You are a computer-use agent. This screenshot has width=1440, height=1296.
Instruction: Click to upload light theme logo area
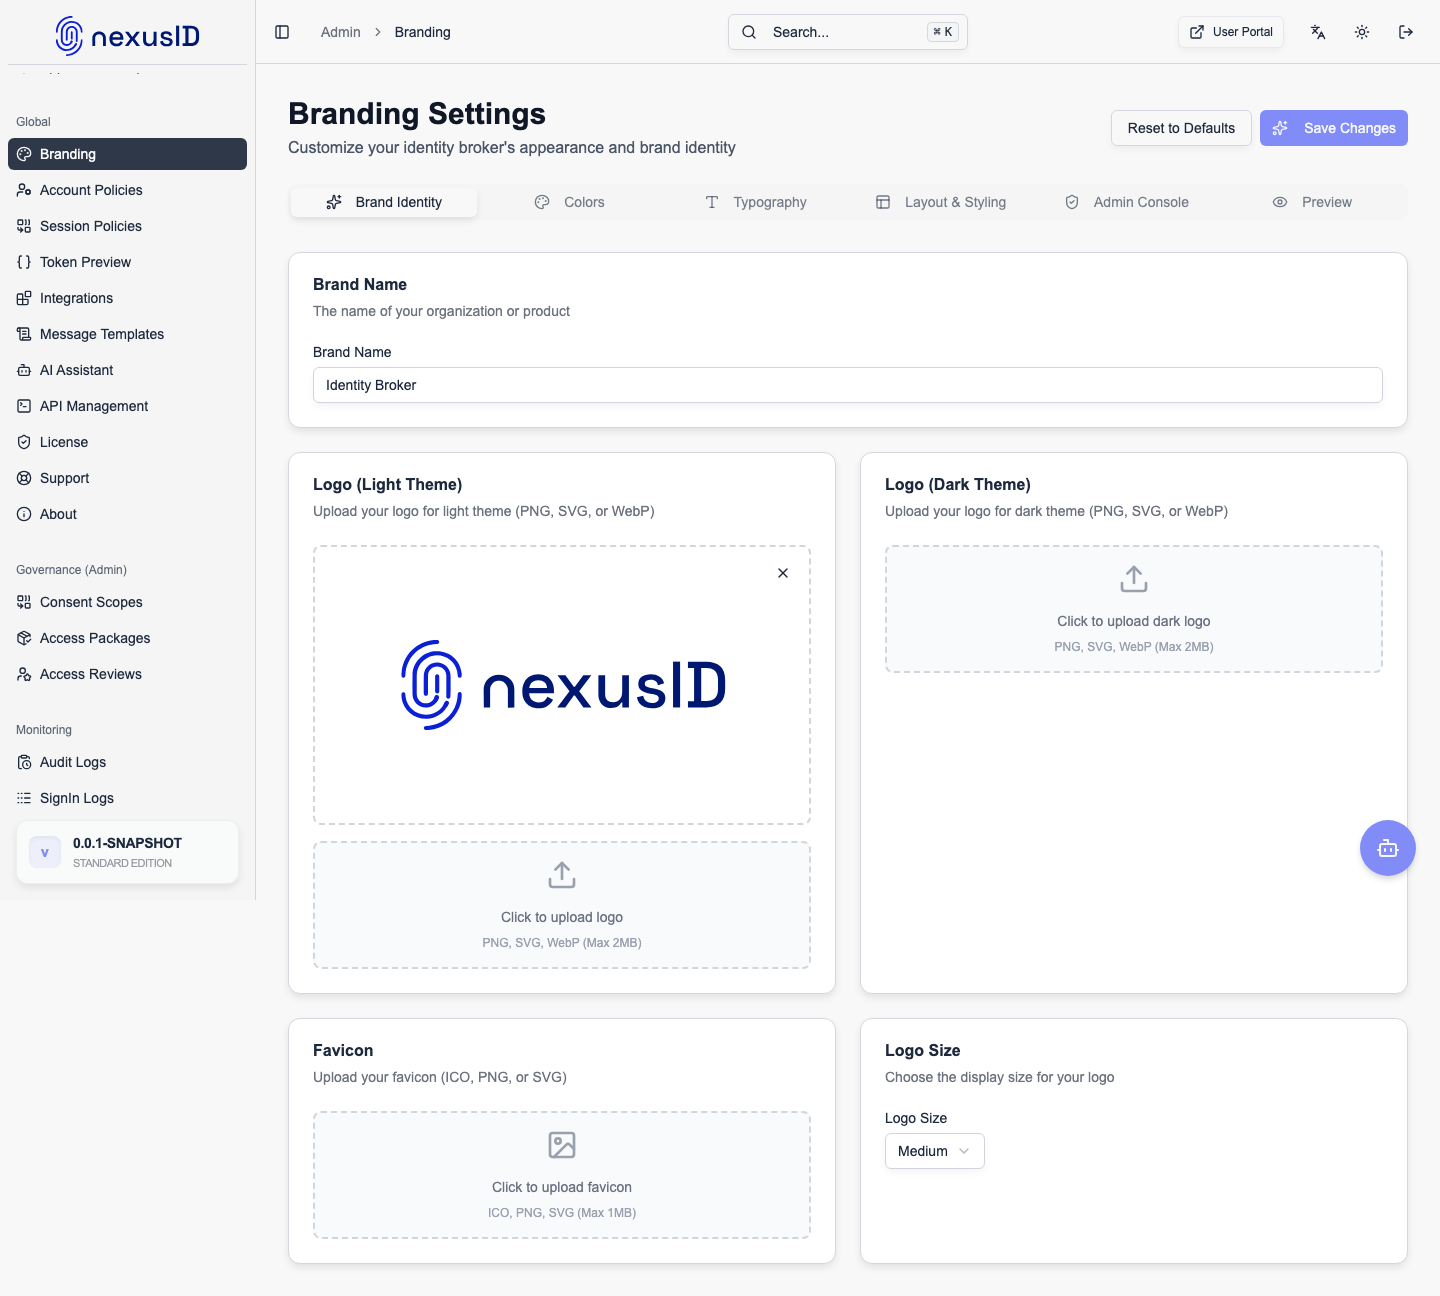point(562,905)
